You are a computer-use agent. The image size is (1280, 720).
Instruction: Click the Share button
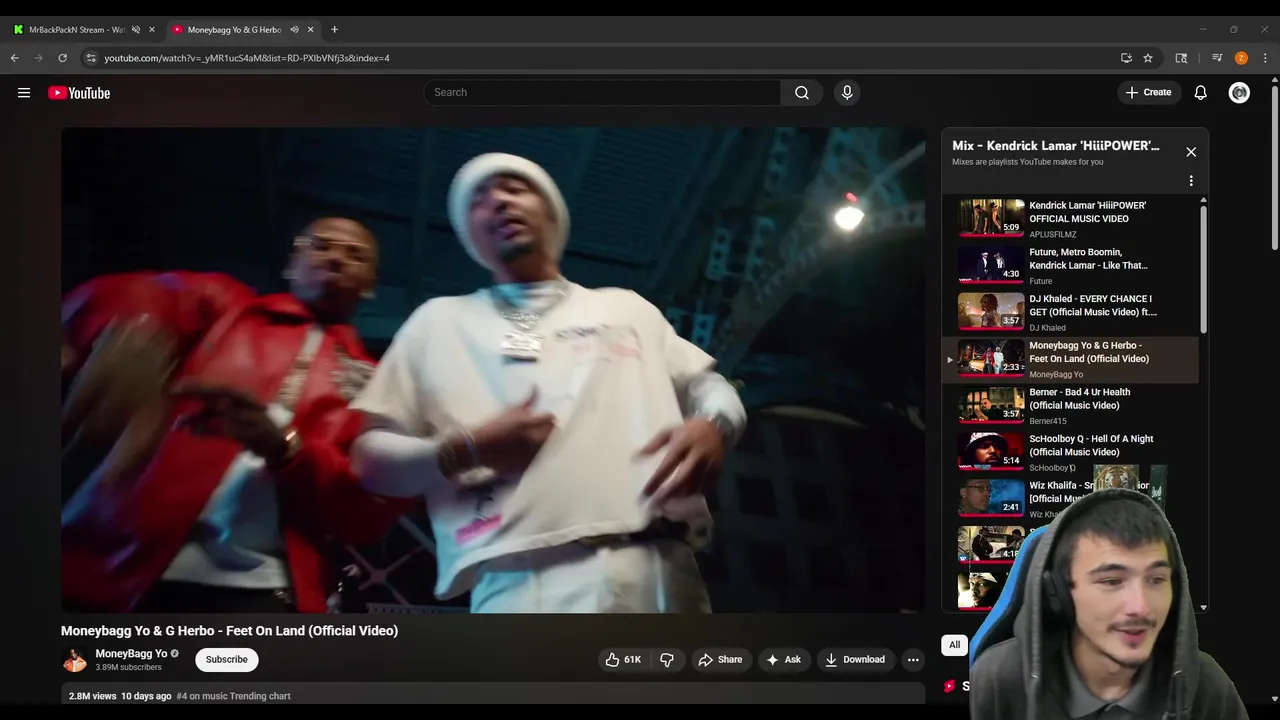coord(720,660)
